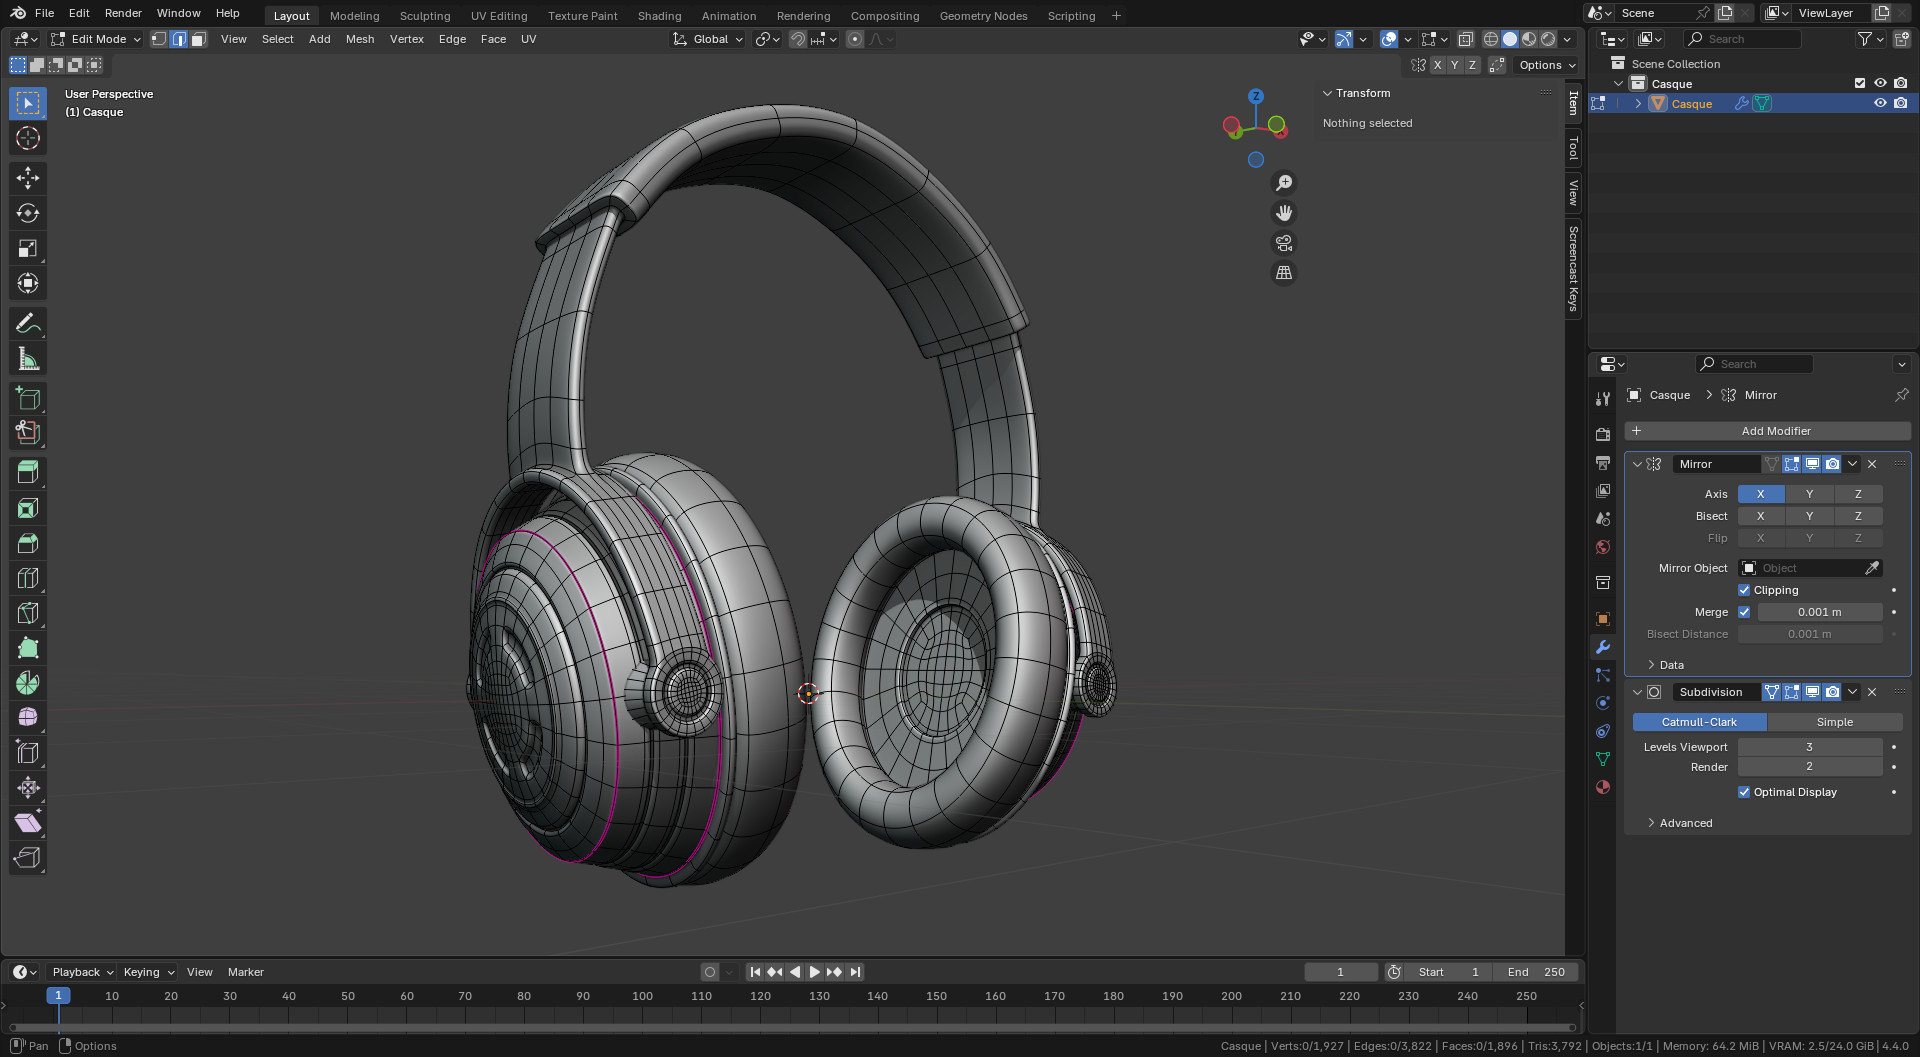
Task: Toggle Clipping checkbox in Mirror modifier
Action: point(1744,590)
